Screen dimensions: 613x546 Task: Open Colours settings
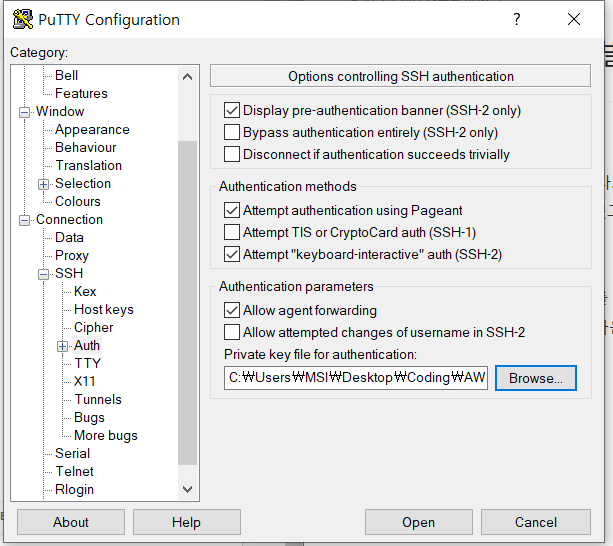pos(78,201)
